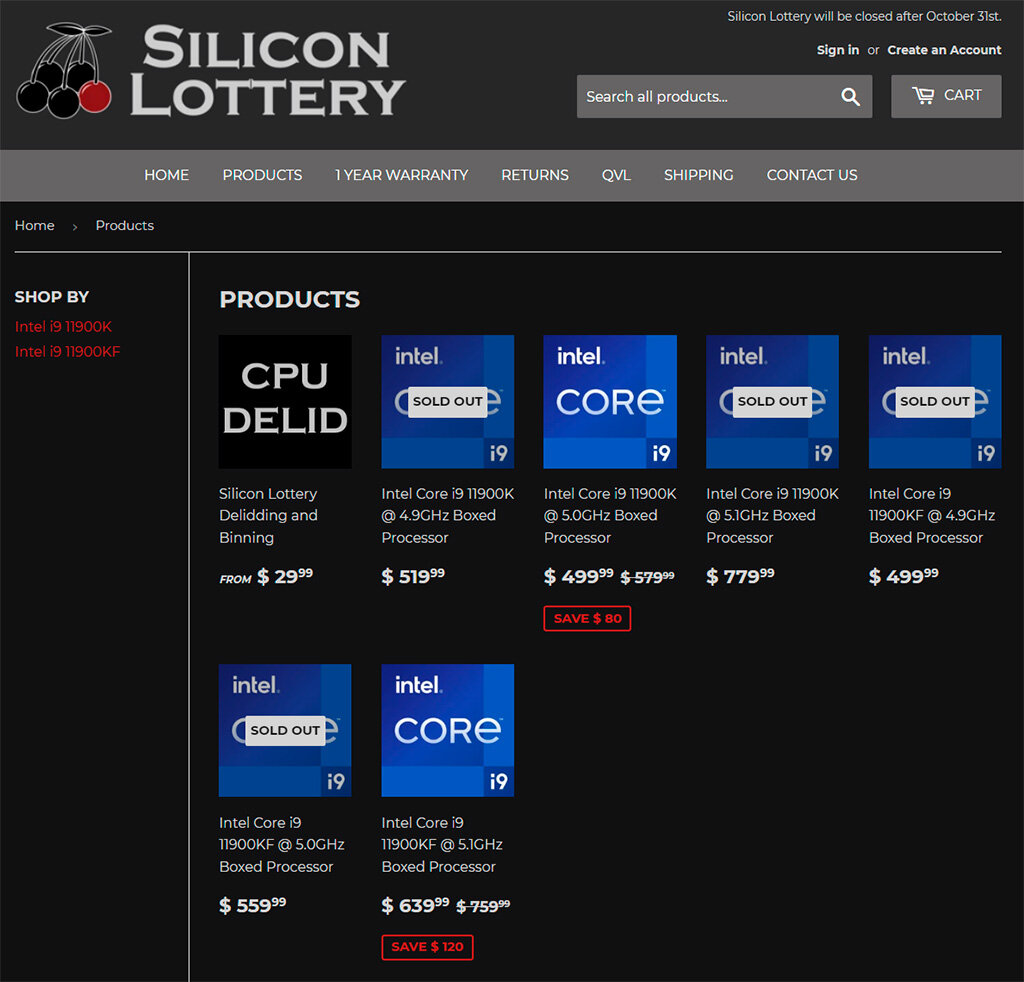Click the PRODUCTS page heading
The image size is (1024, 982).
pyautogui.click(x=289, y=299)
